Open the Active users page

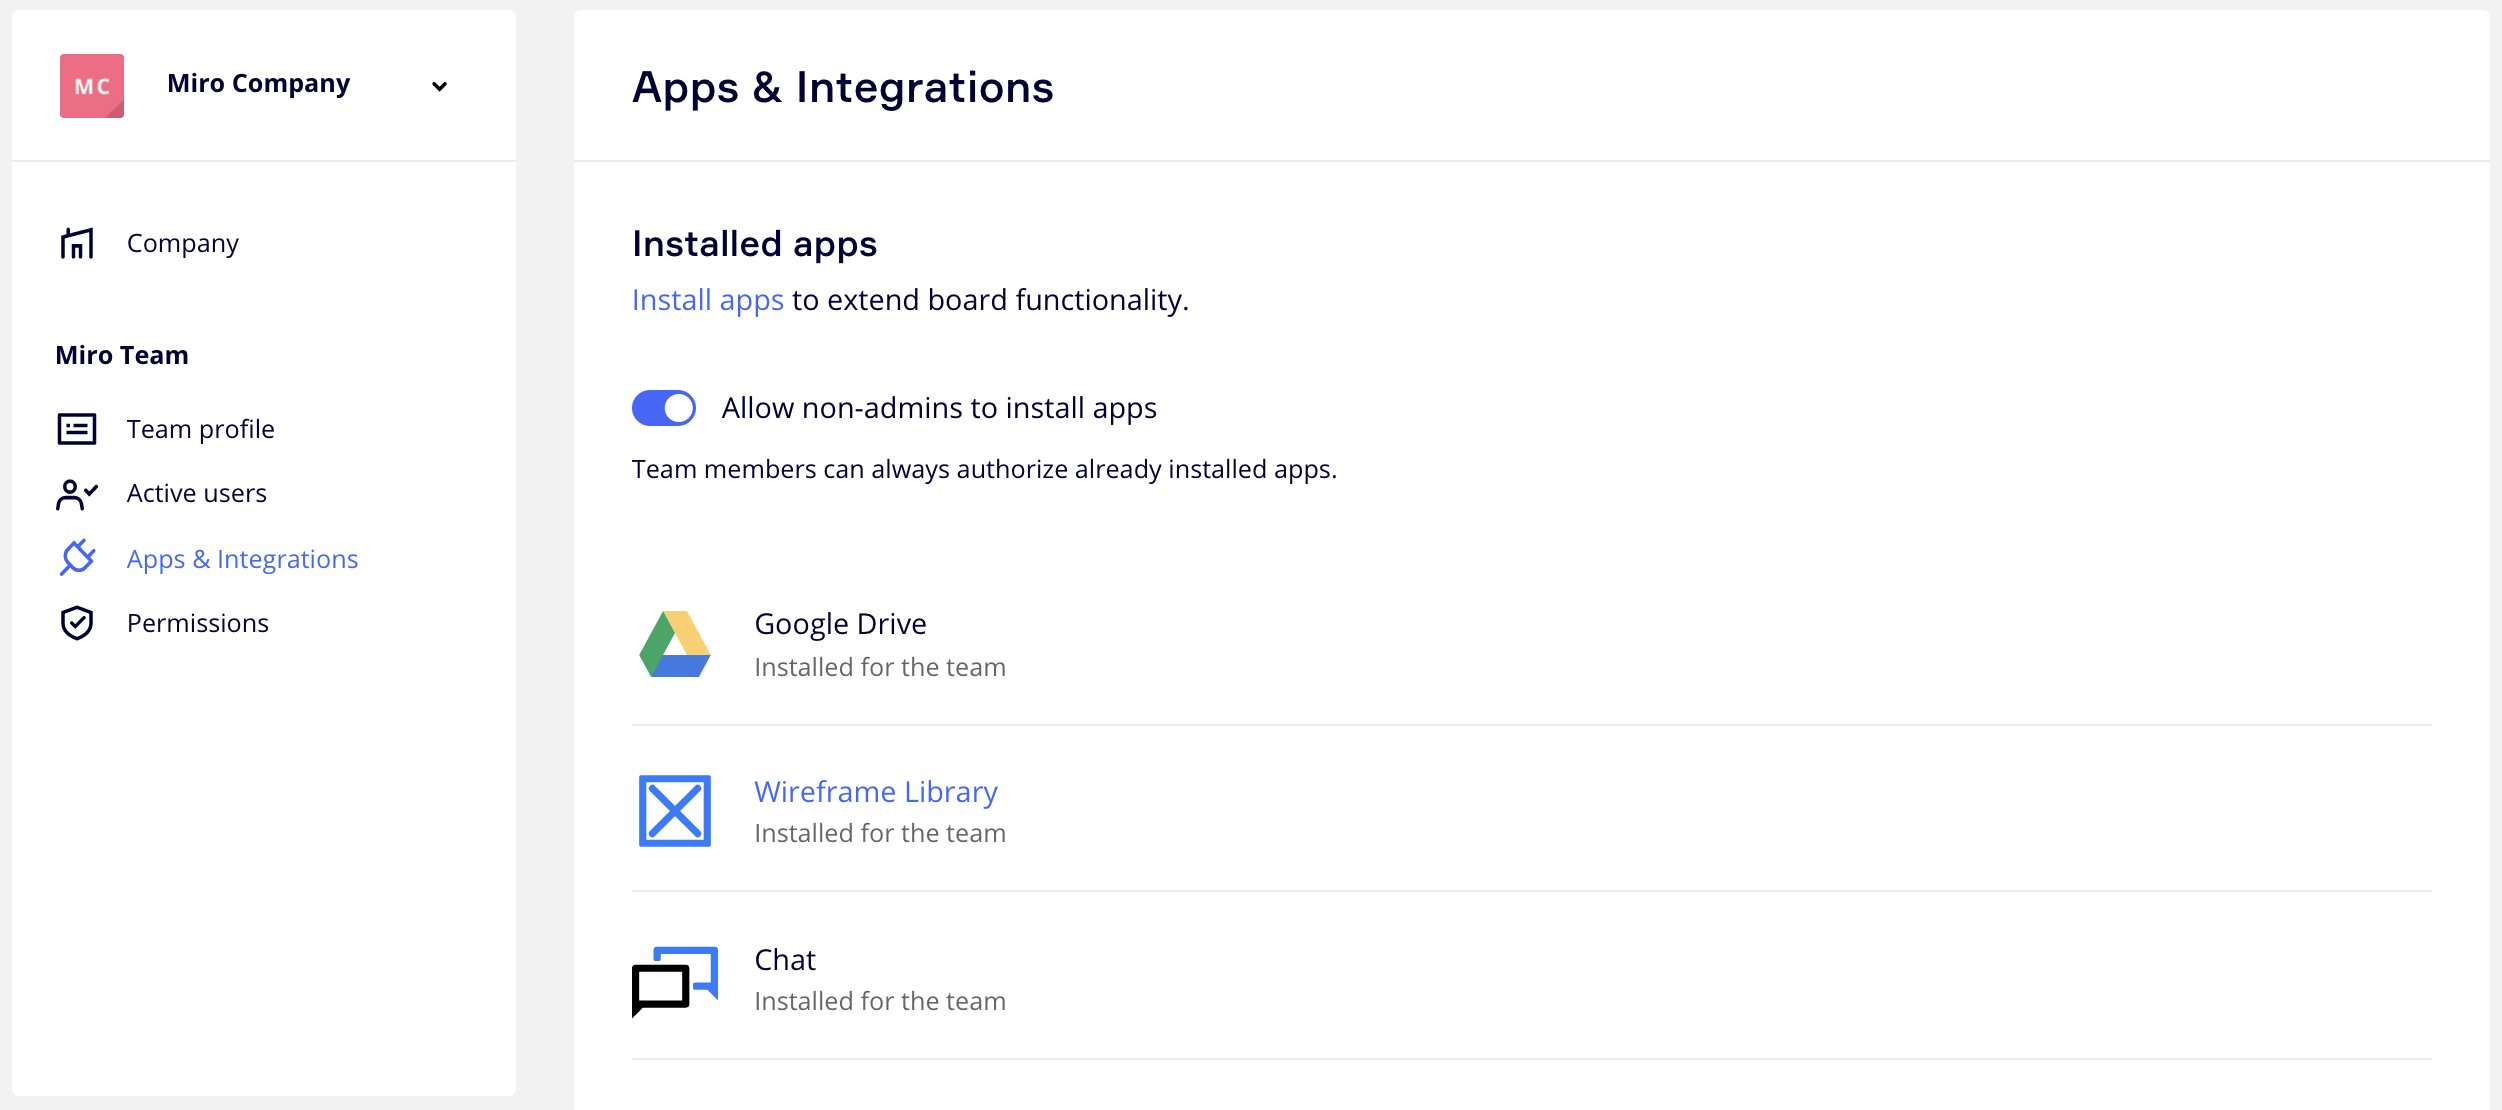coord(197,493)
